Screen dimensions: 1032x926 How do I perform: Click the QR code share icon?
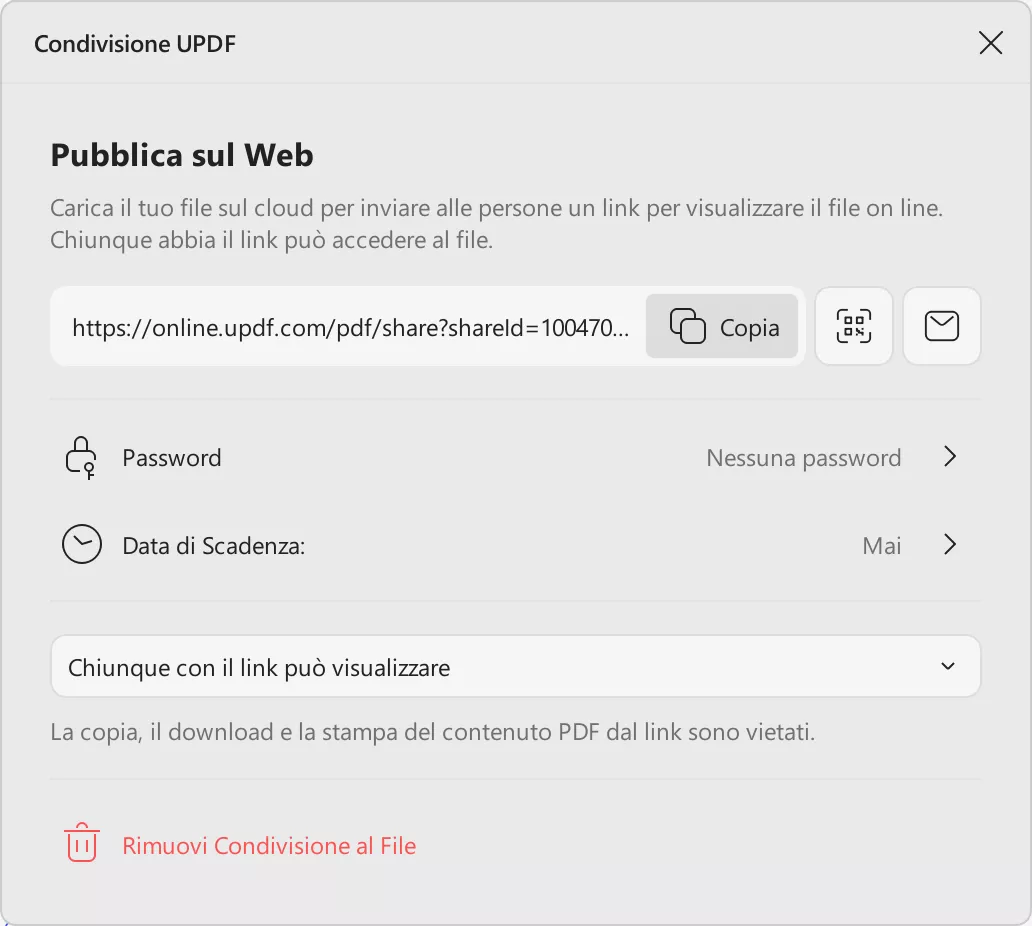(x=854, y=326)
